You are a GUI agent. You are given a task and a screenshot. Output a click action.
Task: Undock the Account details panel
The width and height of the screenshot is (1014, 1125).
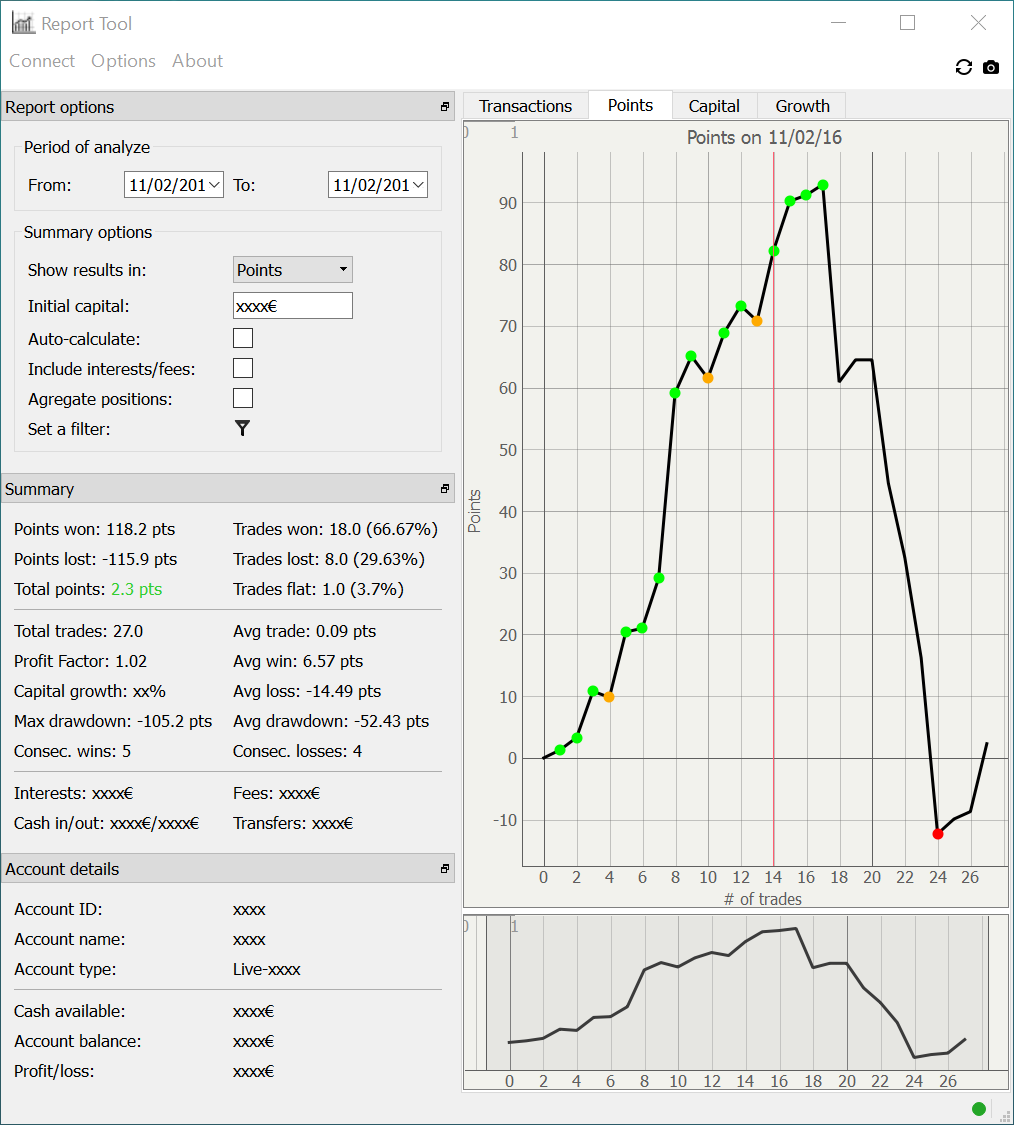pos(445,869)
